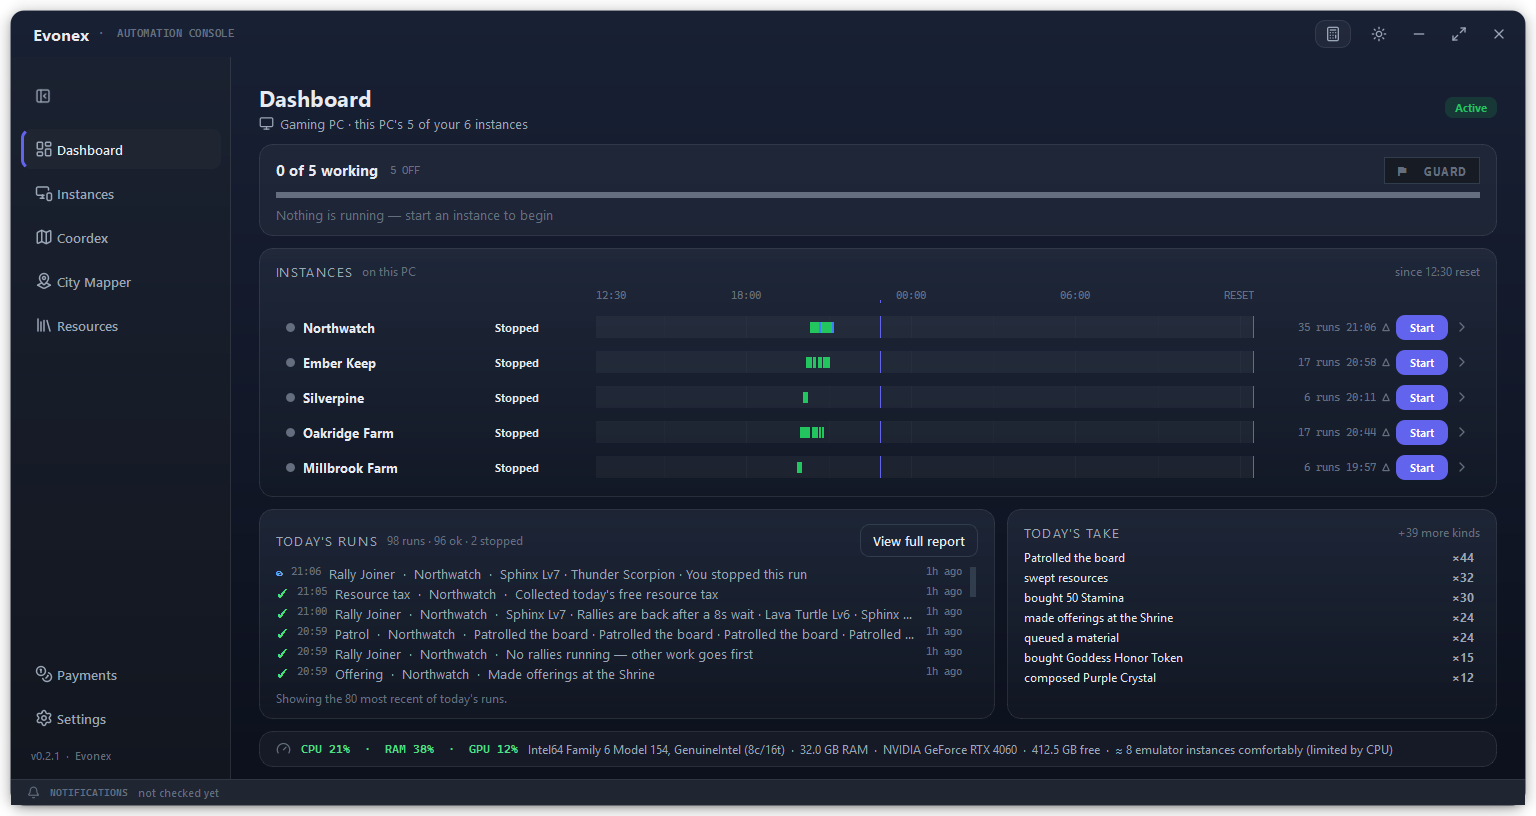Collapse the sidebar panel icon

43,96
